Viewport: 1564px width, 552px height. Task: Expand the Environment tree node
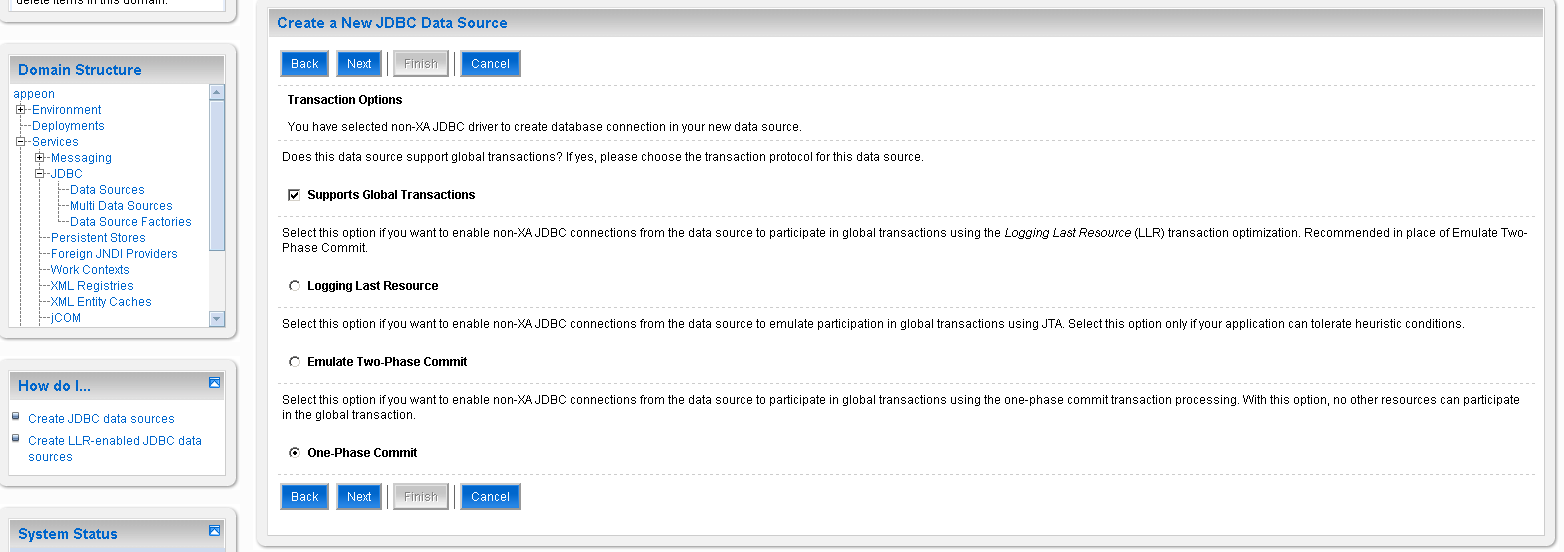20,110
